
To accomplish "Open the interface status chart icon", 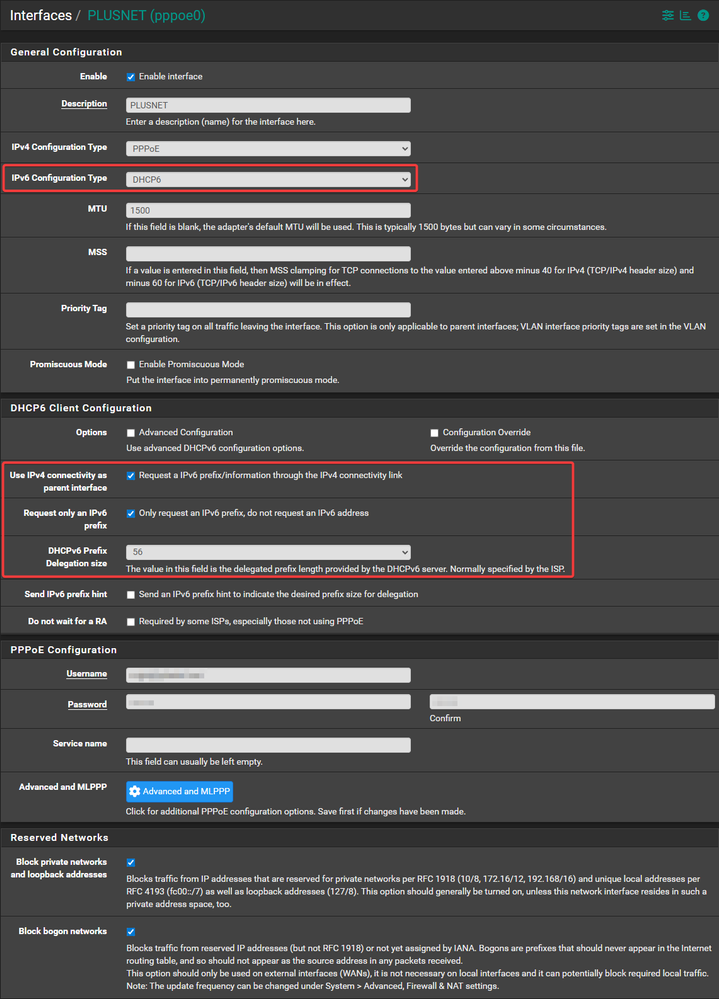I will [685, 15].
